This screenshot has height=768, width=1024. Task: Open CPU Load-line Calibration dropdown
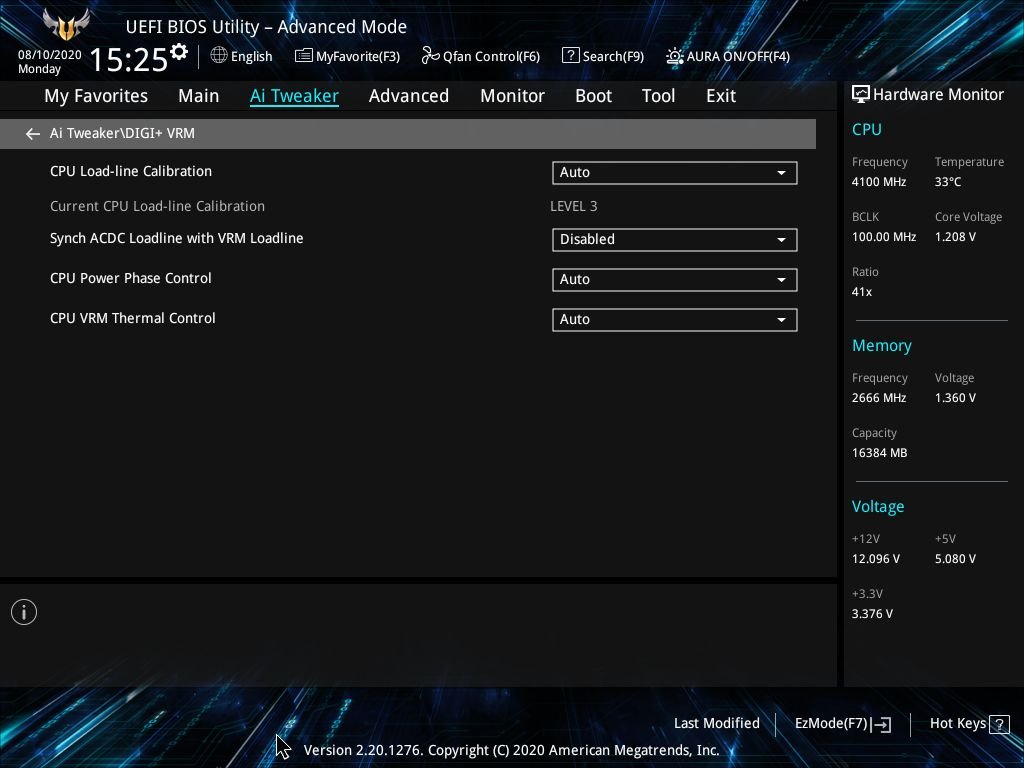(675, 173)
